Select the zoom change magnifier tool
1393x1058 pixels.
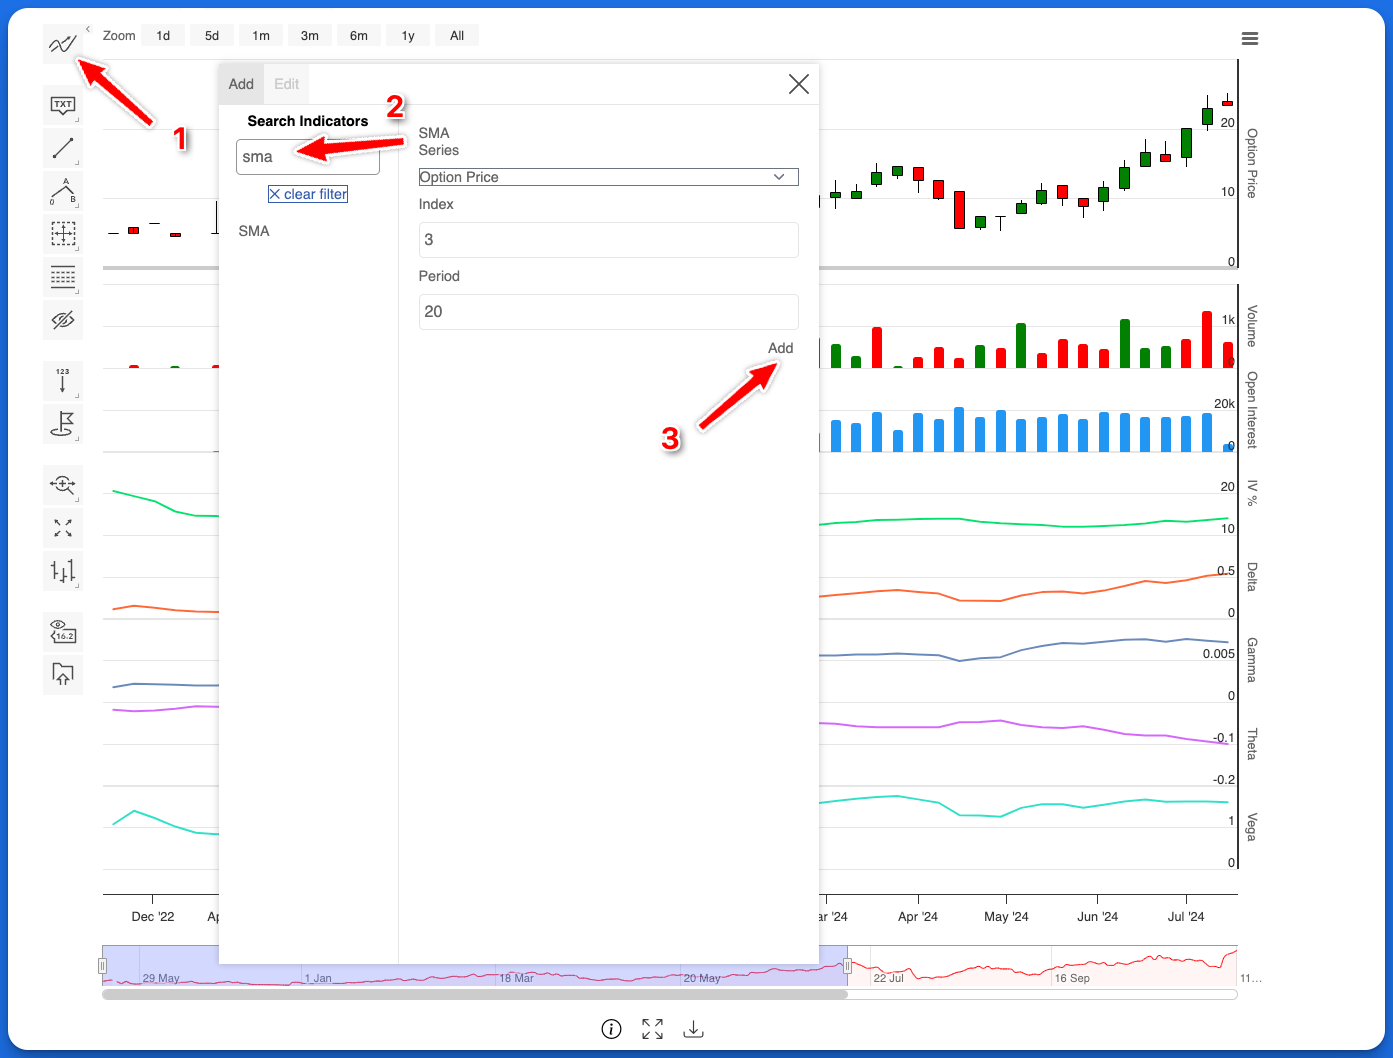coord(62,485)
